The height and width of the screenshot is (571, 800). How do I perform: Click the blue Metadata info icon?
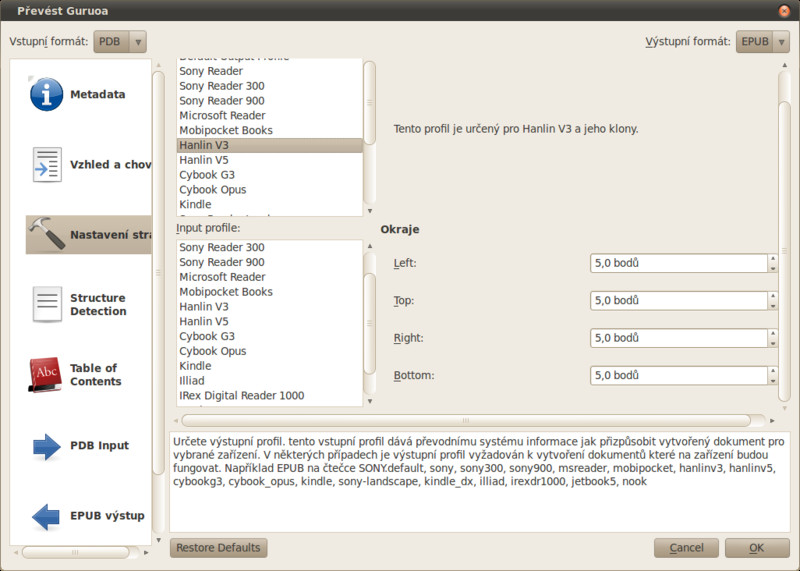point(46,94)
